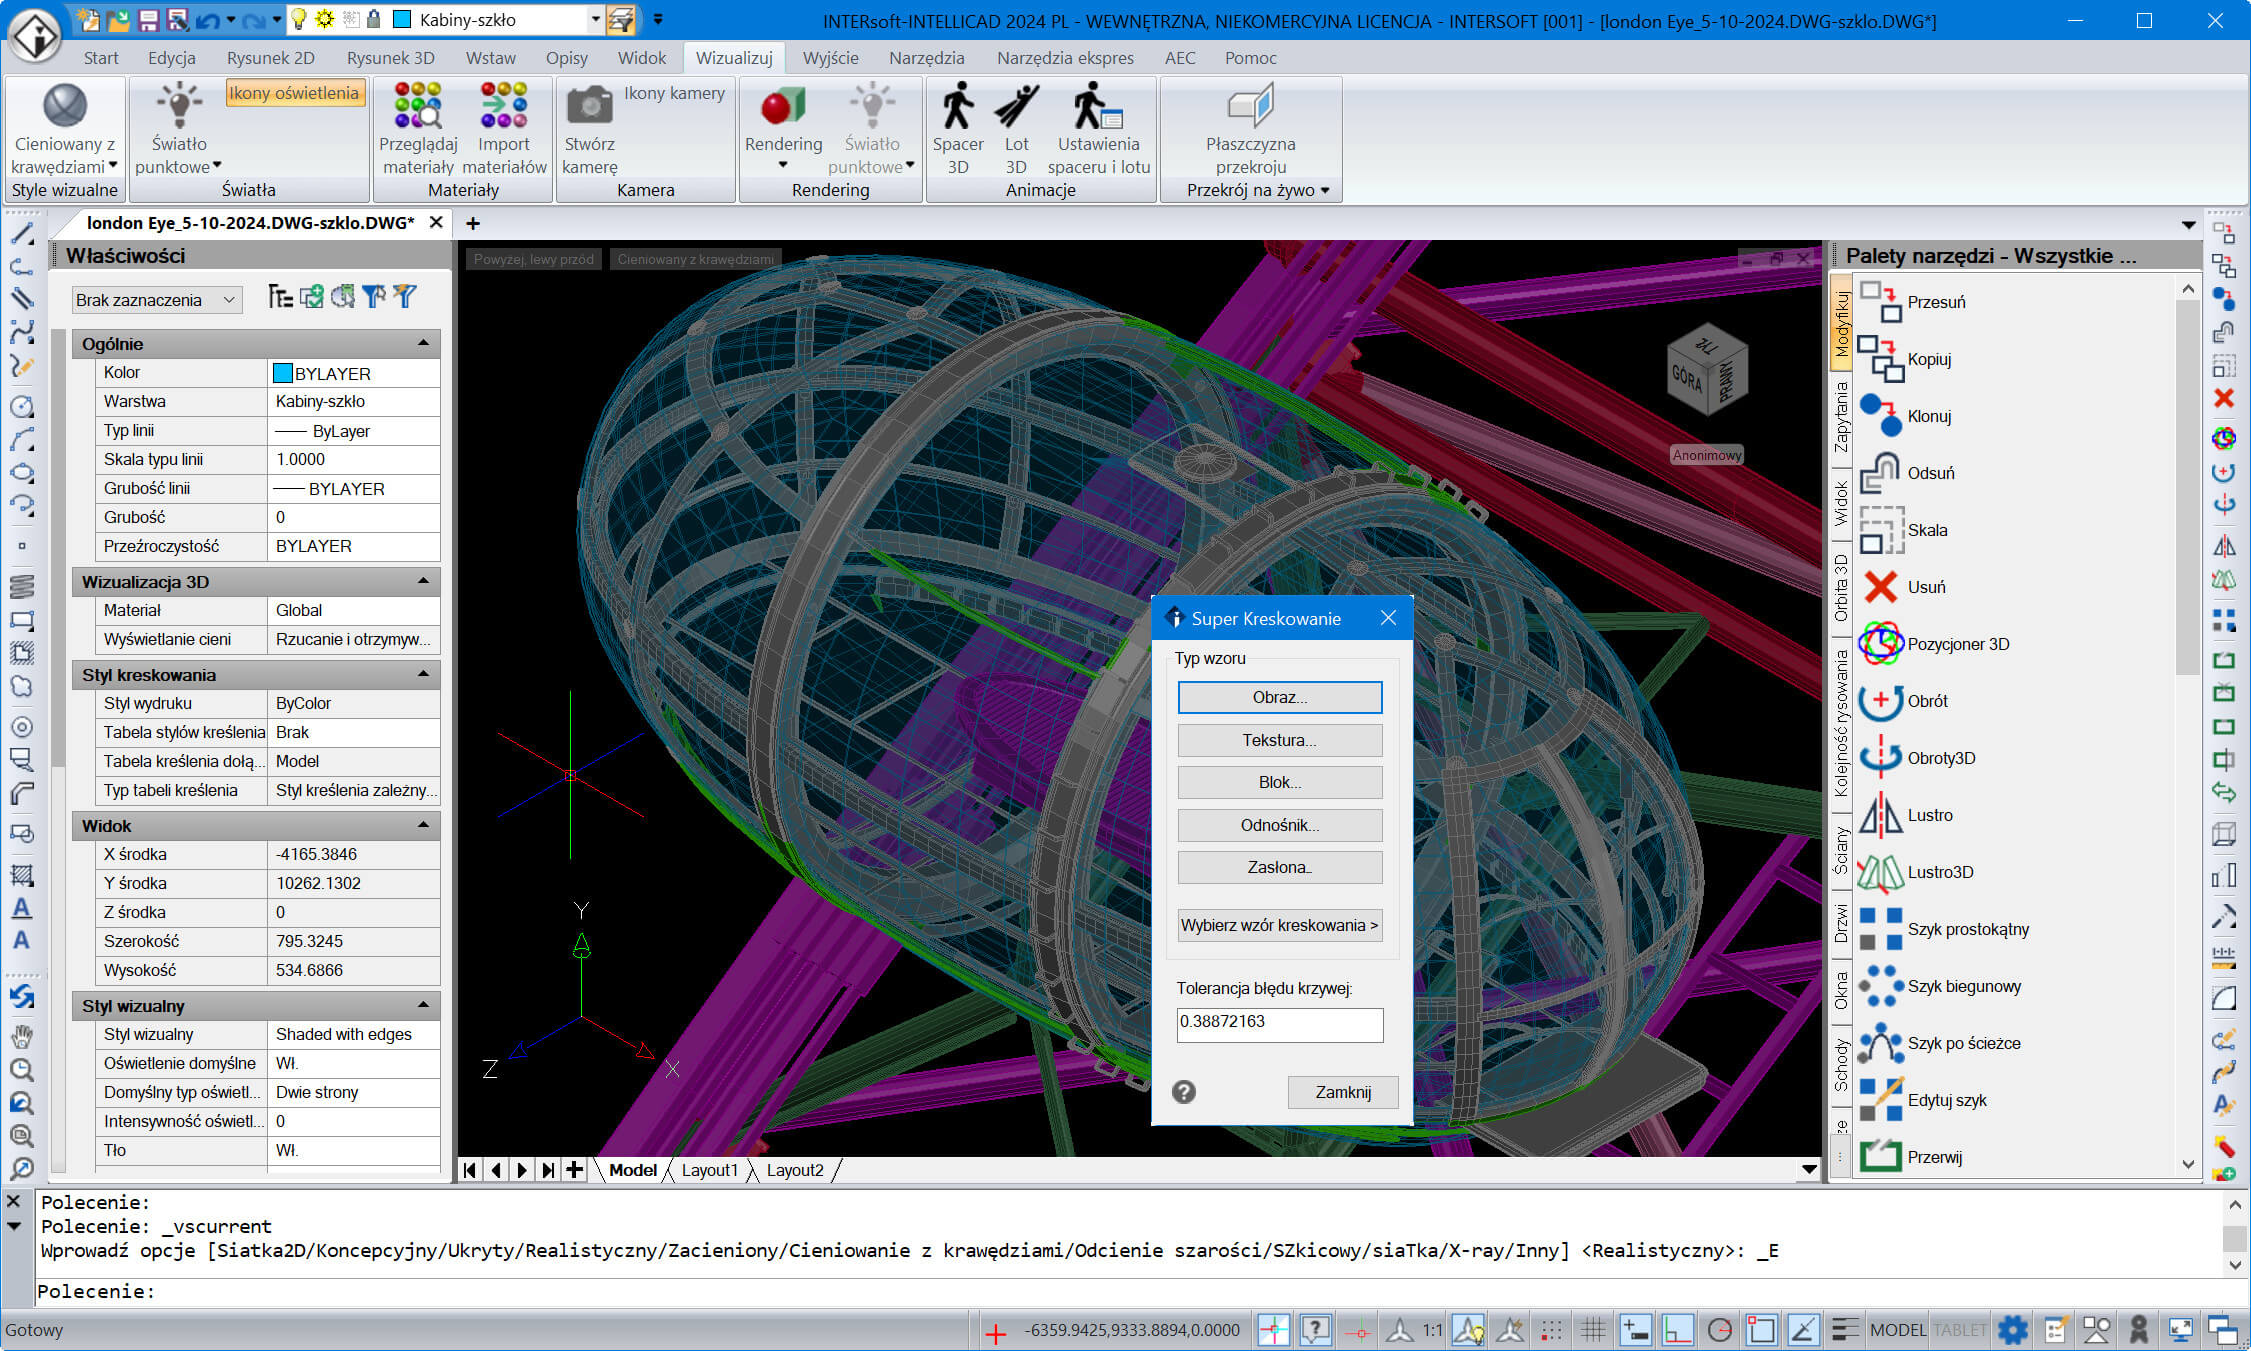The width and height of the screenshot is (2251, 1351).
Task: Toggle the layer light bulb on/off icon
Action: tap(298, 19)
